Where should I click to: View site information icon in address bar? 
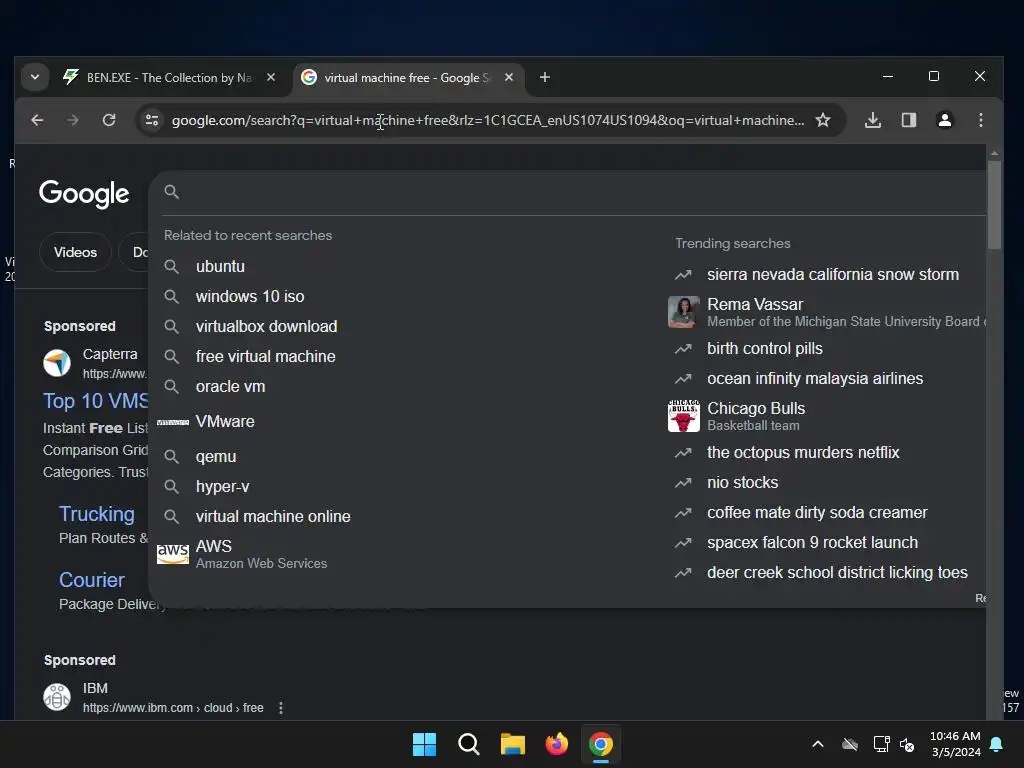coord(152,120)
